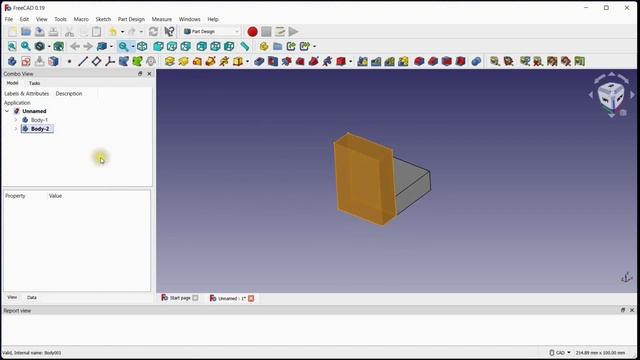
Task: Click the Create group folder icon
Action: click(278, 46)
